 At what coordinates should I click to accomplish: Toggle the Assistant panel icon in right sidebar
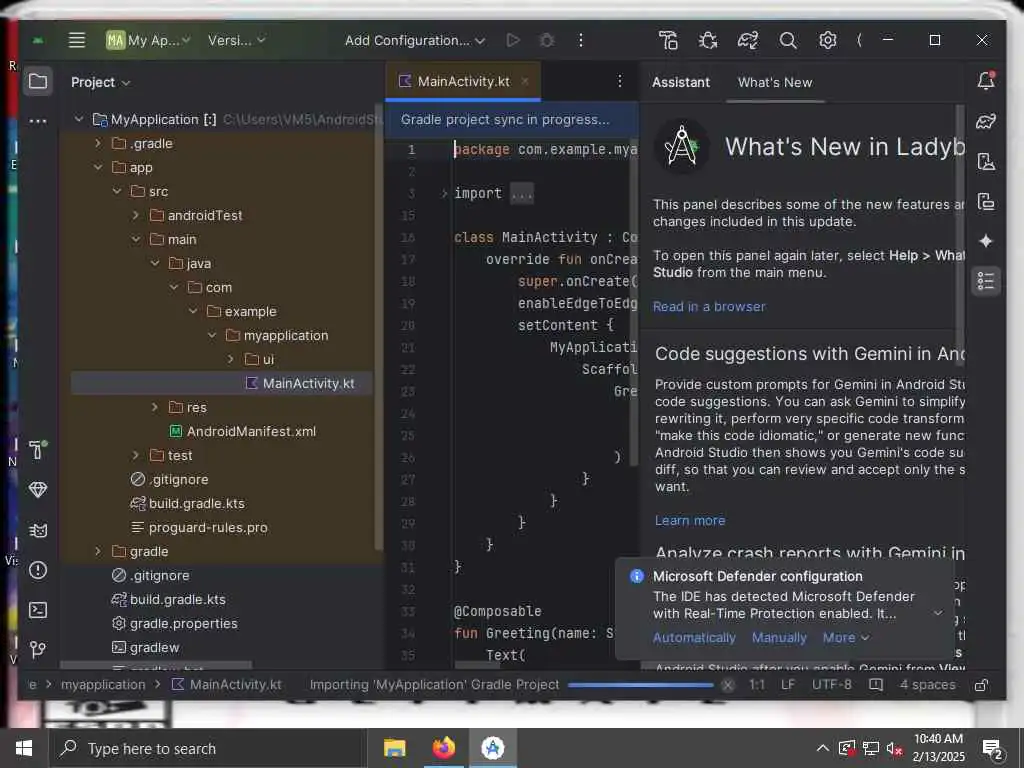coord(986,281)
